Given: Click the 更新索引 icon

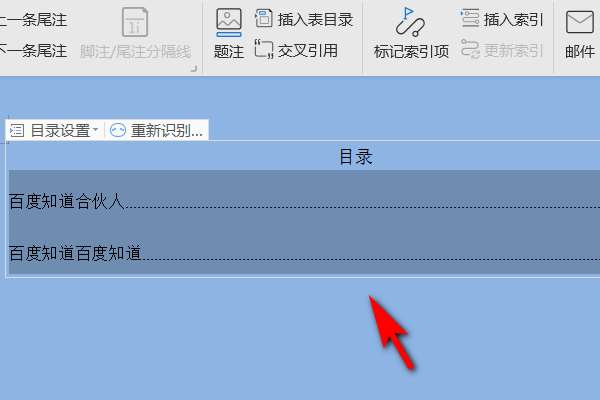Looking at the screenshot, I should coord(470,50).
